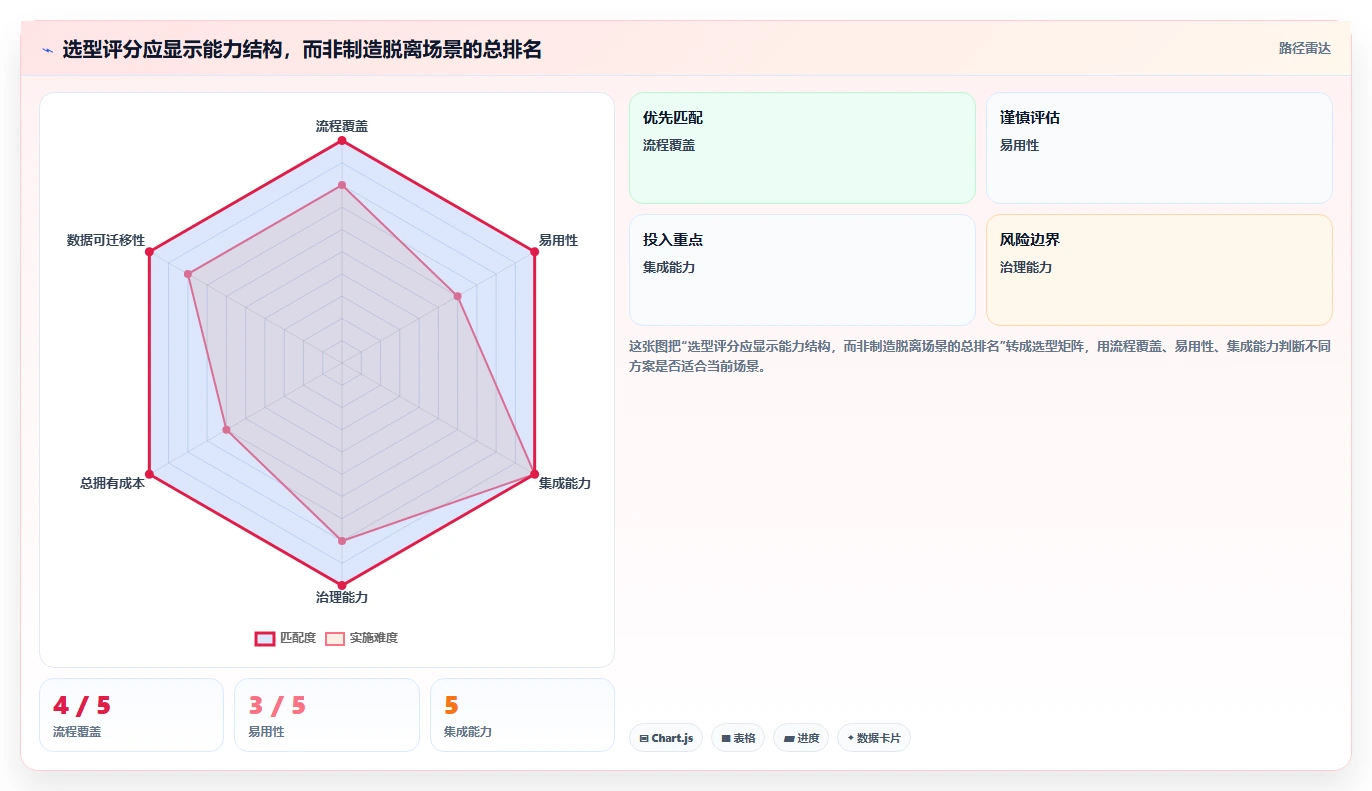The image size is (1372, 791).
Task: Click the 实施难度 data point on 数据可迁移性 axis
Action: pyautogui.click(x=188, y=274)
